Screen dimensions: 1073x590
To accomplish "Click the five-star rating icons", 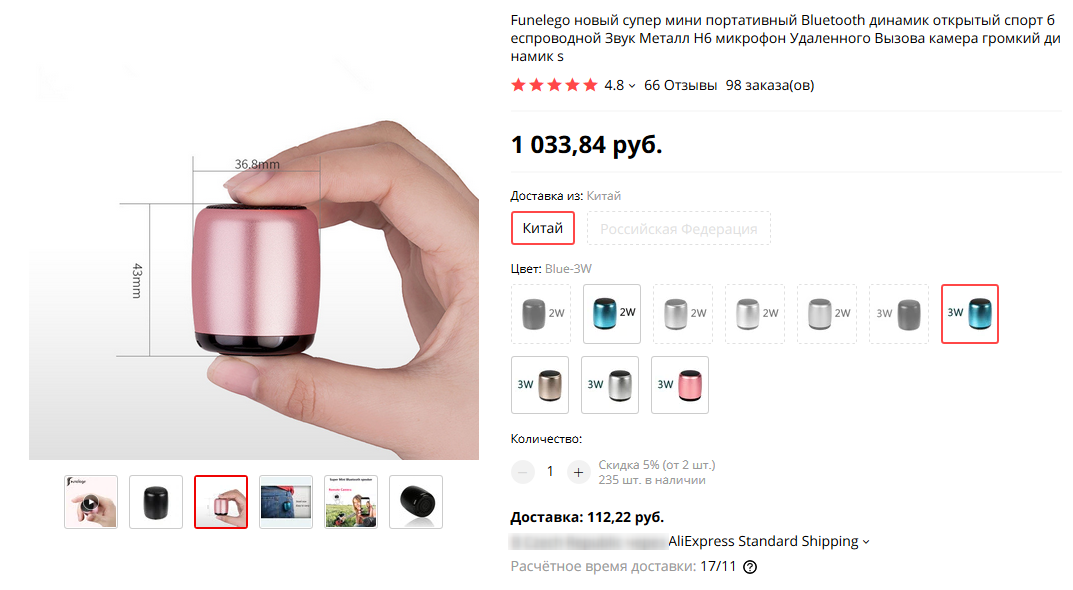I will click(554, 86).
